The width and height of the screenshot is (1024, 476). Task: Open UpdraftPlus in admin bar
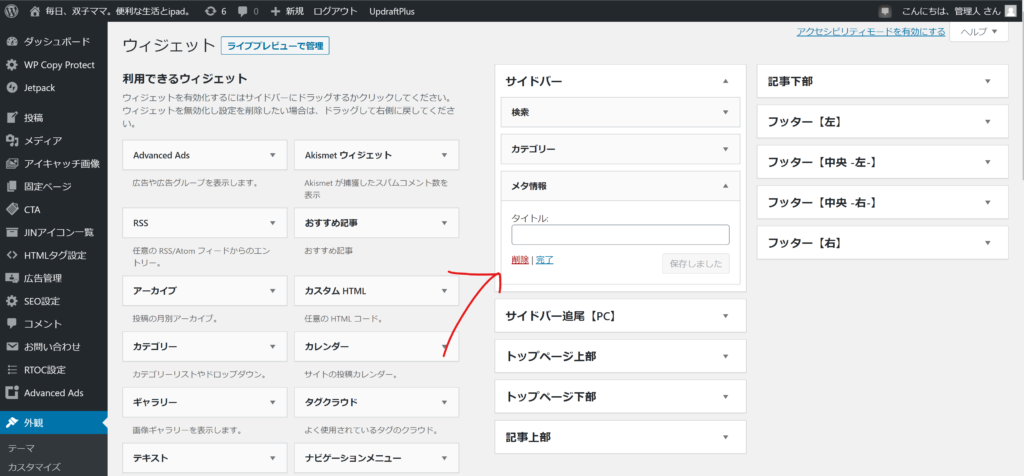[391, 11]
